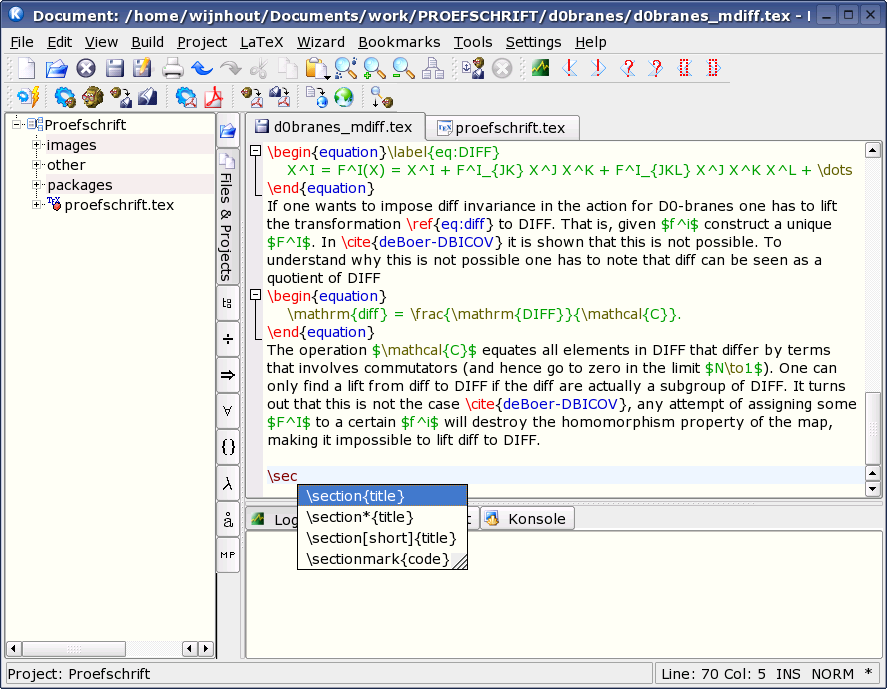Click the Zoom Out magnifier icon
Image resolution: width=887 pixels, height=689 pixels.
point(403,68)
